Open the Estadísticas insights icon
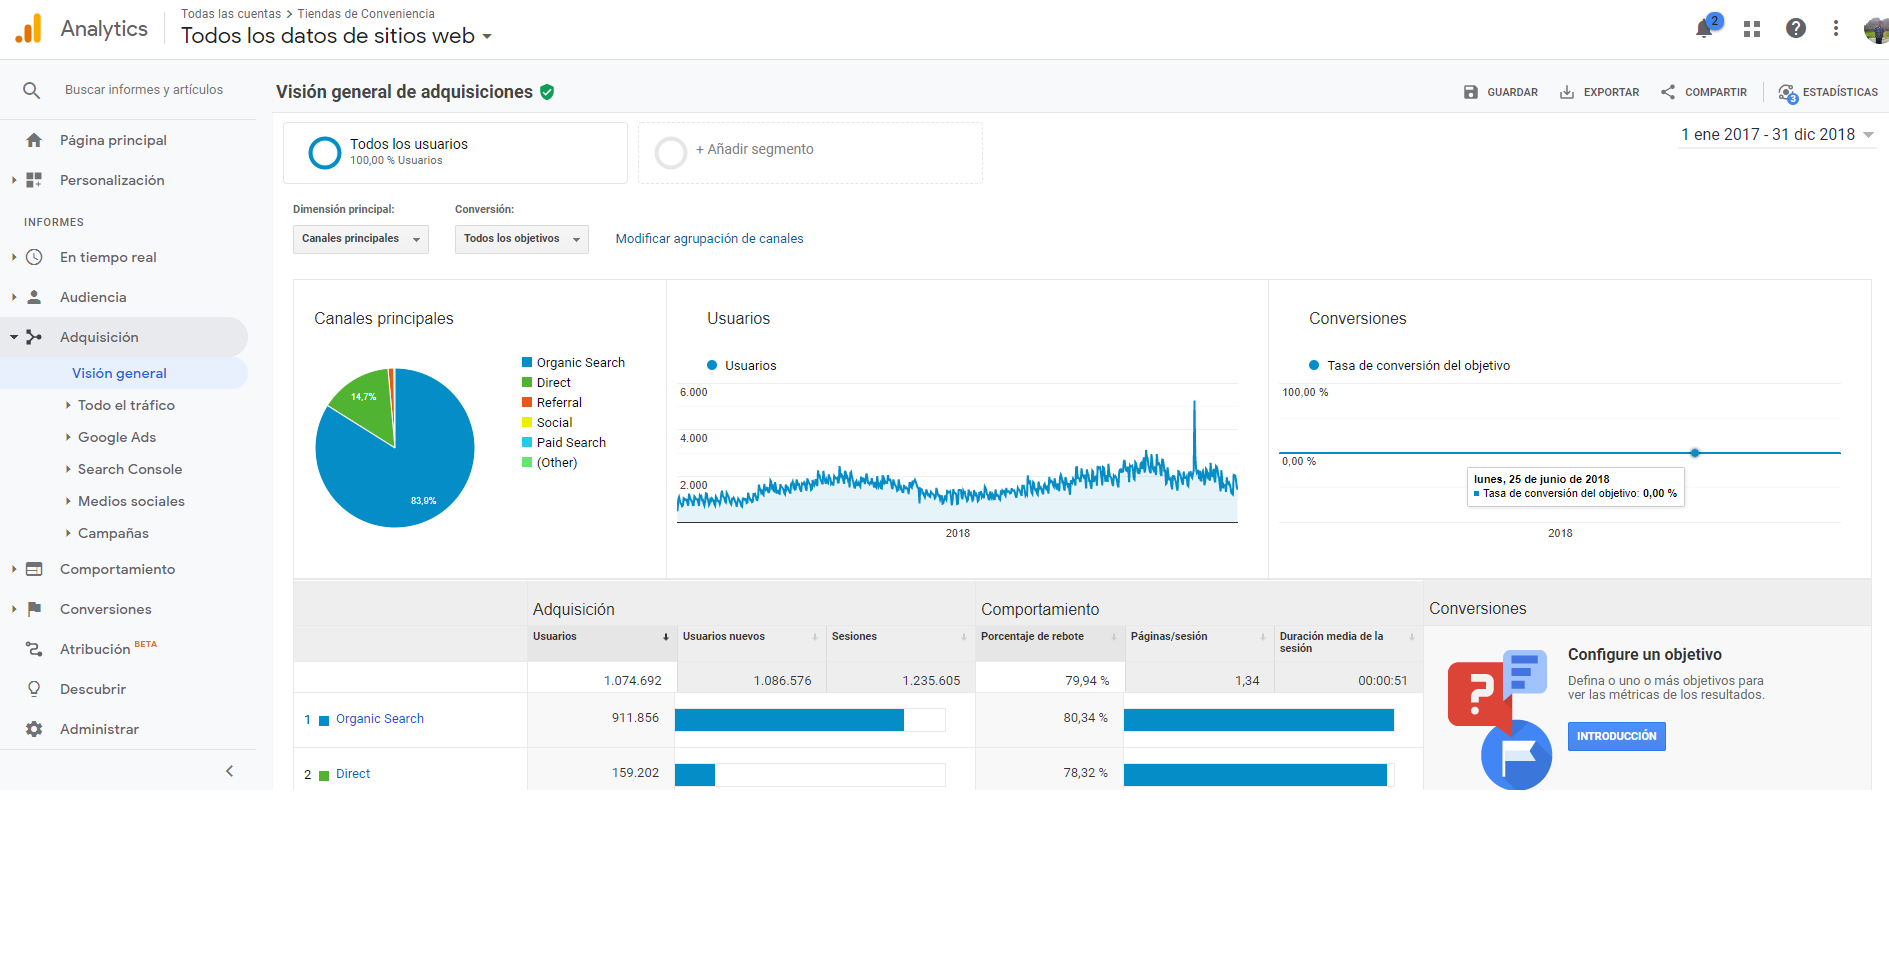This screenshot has height=965, width=1889. pos(1788,93)
